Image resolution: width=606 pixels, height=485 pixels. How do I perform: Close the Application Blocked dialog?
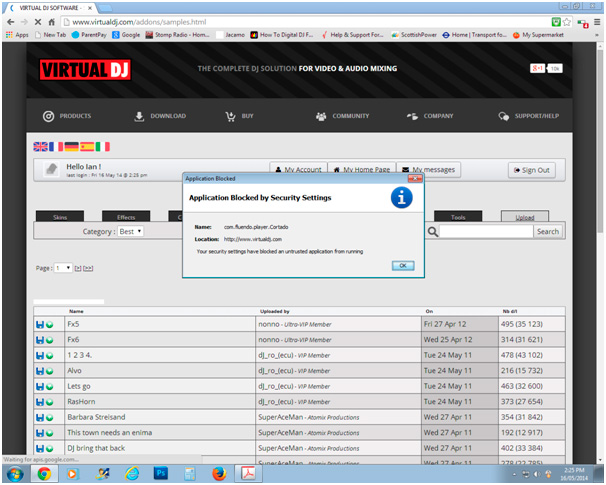coord(415,179)
